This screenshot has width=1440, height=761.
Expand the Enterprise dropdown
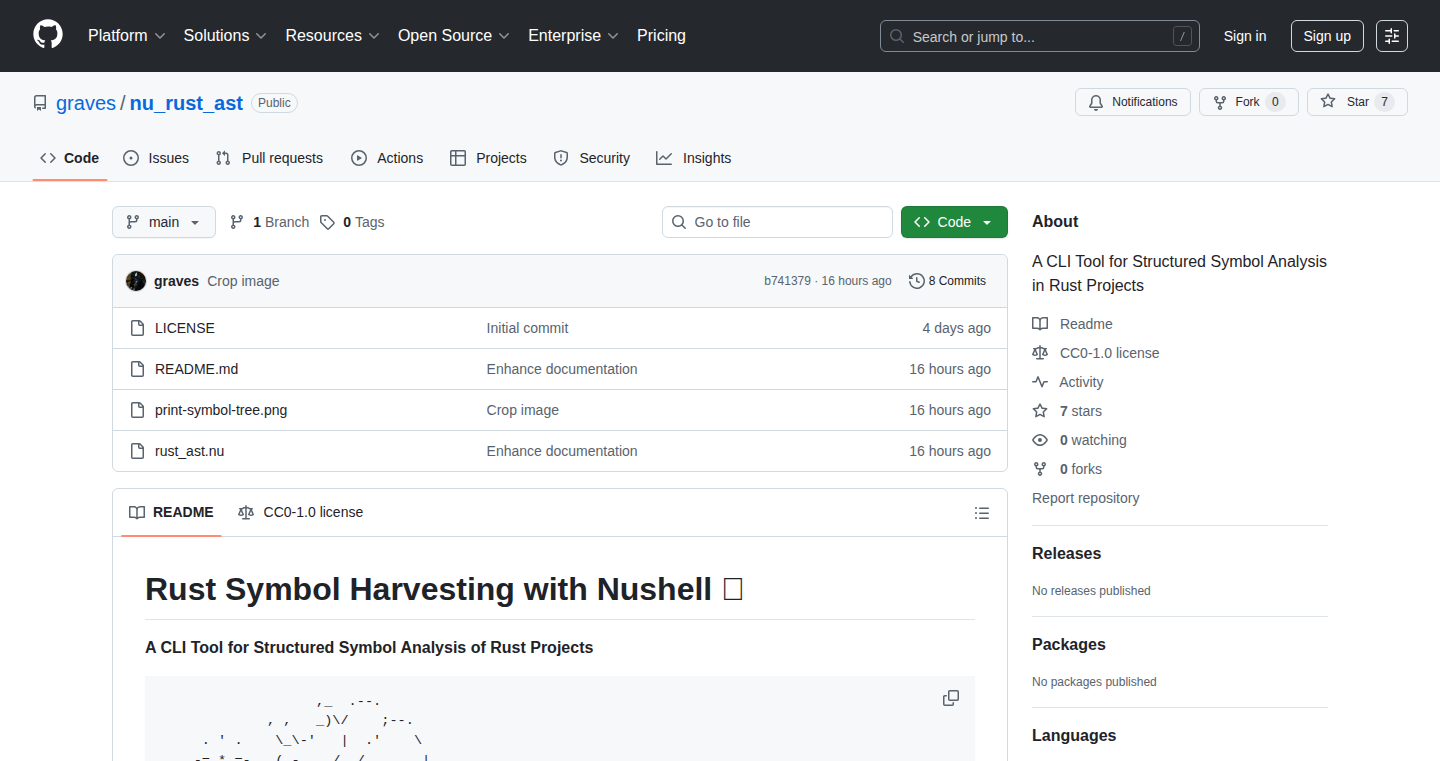(x=573, y=35)
